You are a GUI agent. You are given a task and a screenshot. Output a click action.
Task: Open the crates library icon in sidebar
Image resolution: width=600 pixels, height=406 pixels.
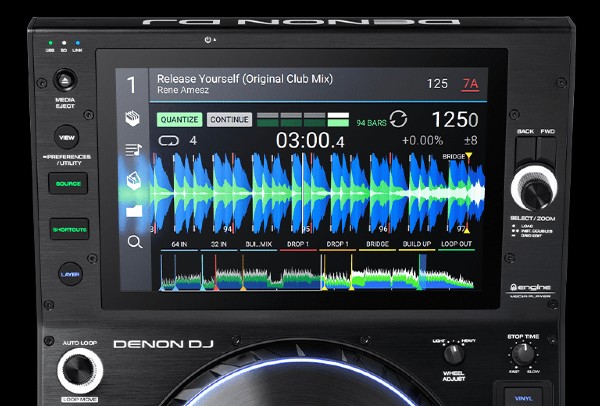pyautogui.click(x=132, y=119)
